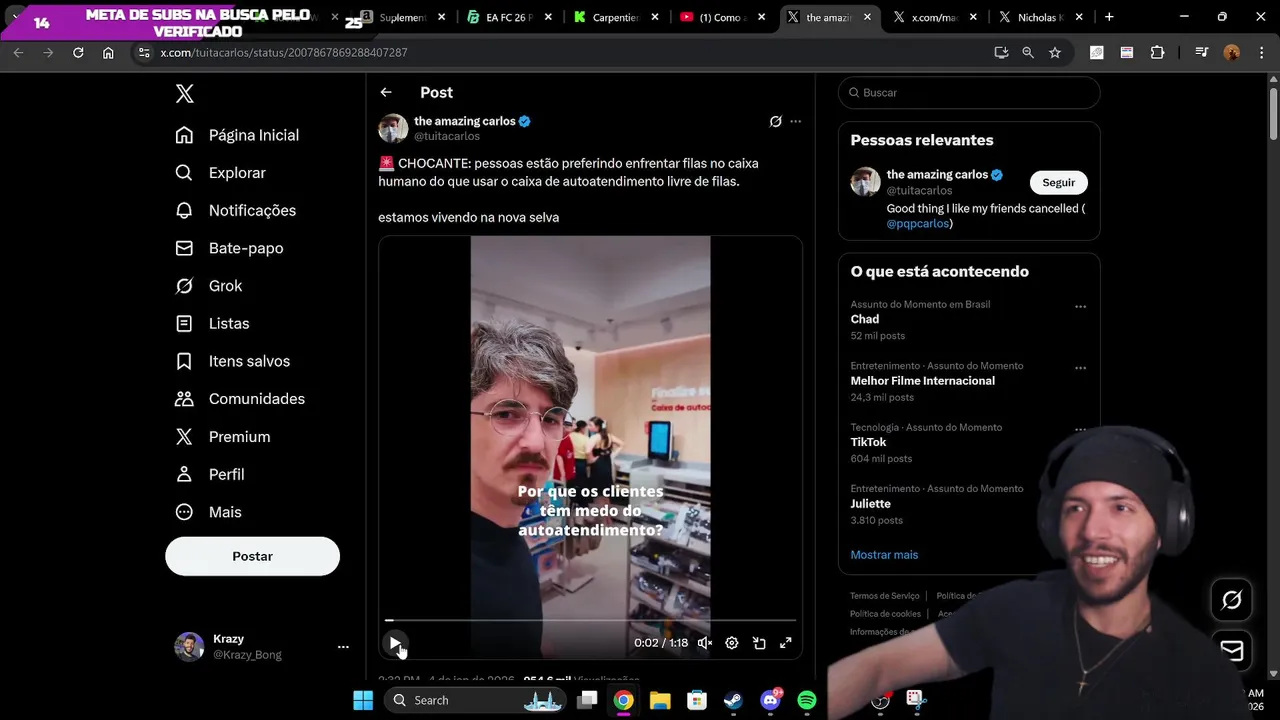Click Mostrar mais under trends

click(884, 555)
